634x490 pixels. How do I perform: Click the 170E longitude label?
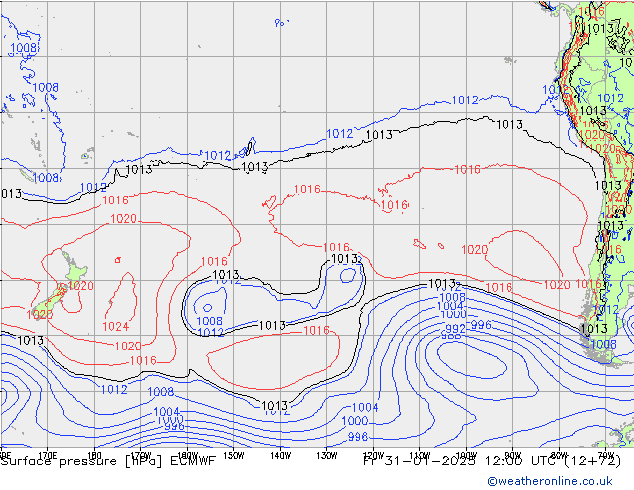click(x=47, y=455)
